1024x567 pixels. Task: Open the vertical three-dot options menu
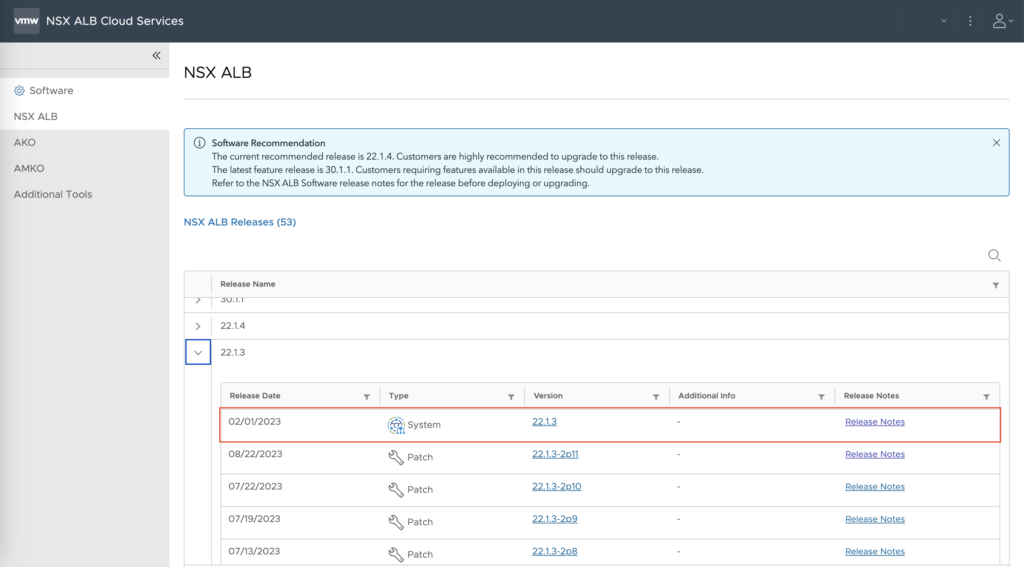point(970,21)
